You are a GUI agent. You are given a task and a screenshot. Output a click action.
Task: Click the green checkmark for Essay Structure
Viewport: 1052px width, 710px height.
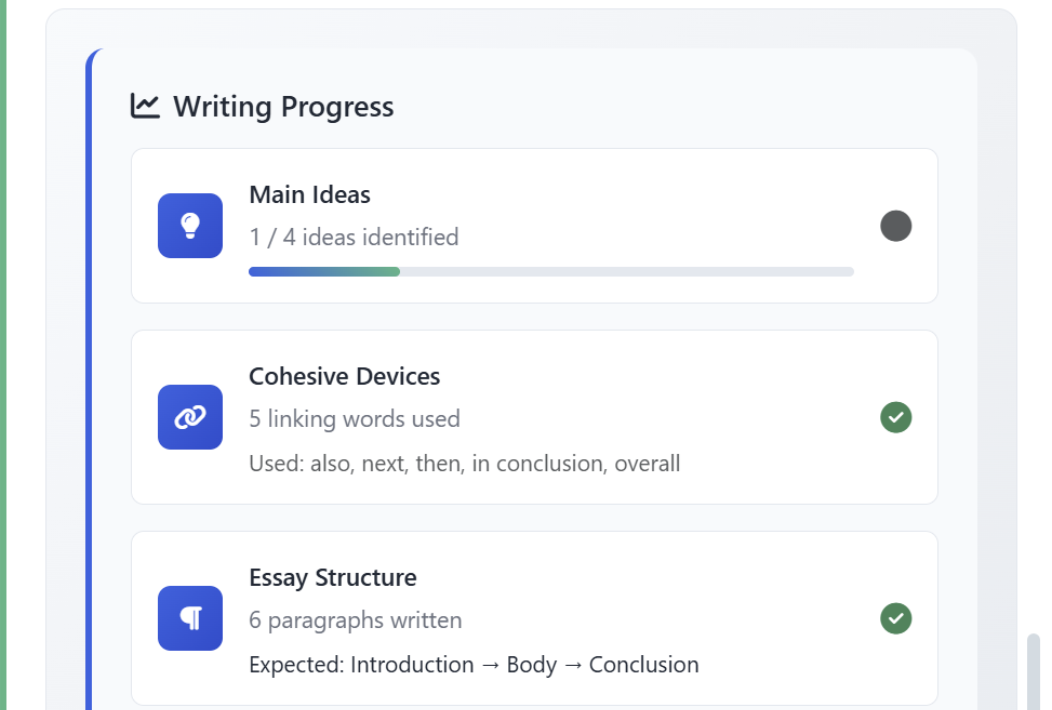point(896,618)
